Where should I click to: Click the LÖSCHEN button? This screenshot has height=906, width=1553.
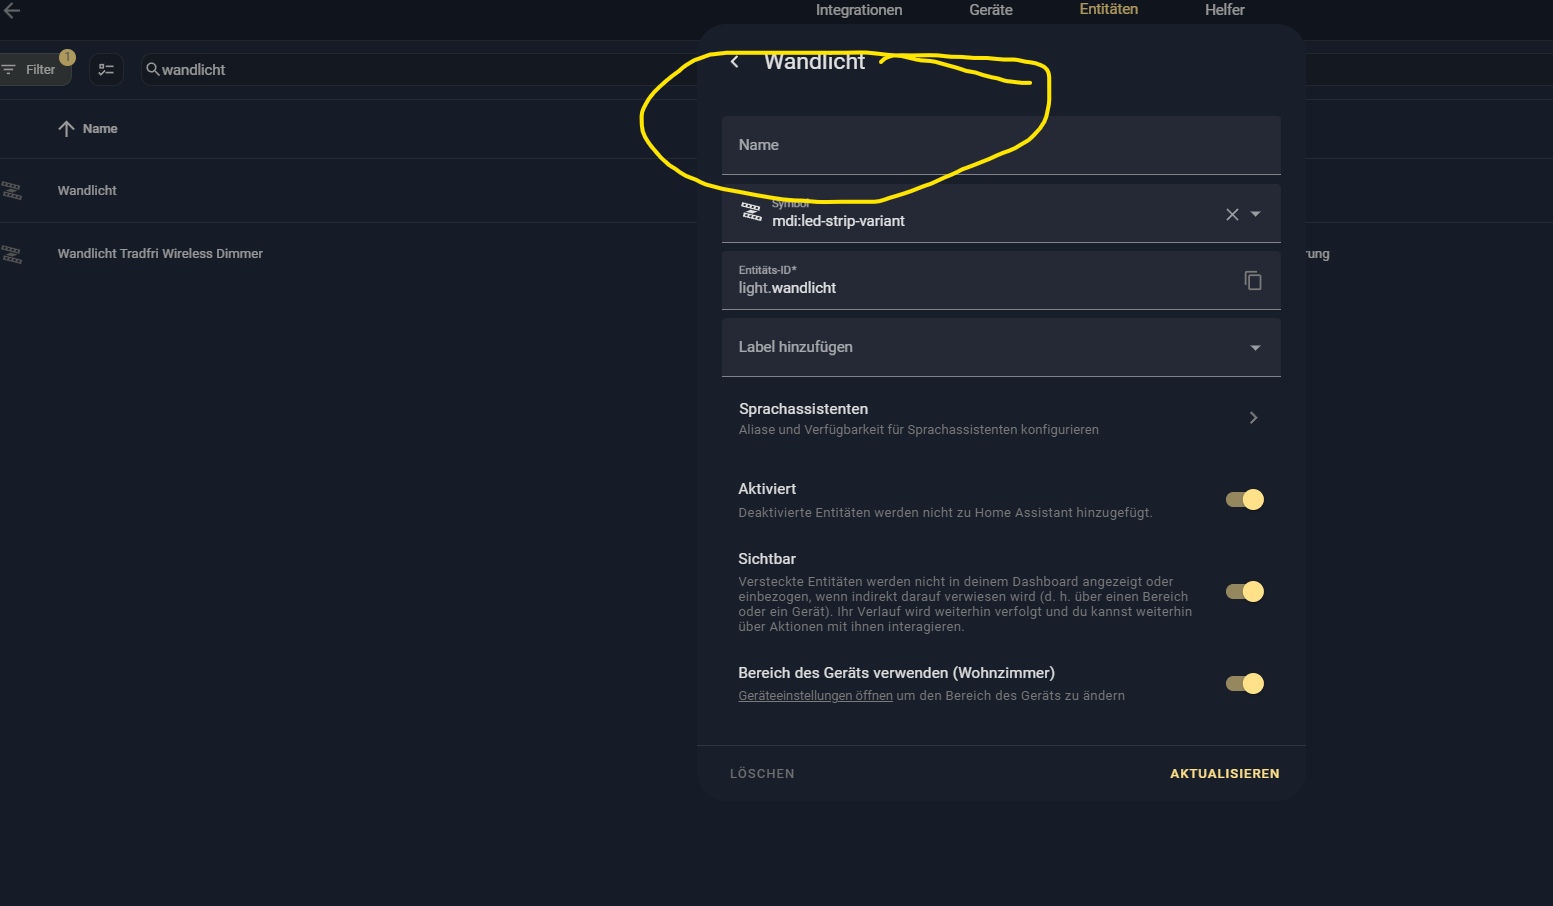coord(762,774)
